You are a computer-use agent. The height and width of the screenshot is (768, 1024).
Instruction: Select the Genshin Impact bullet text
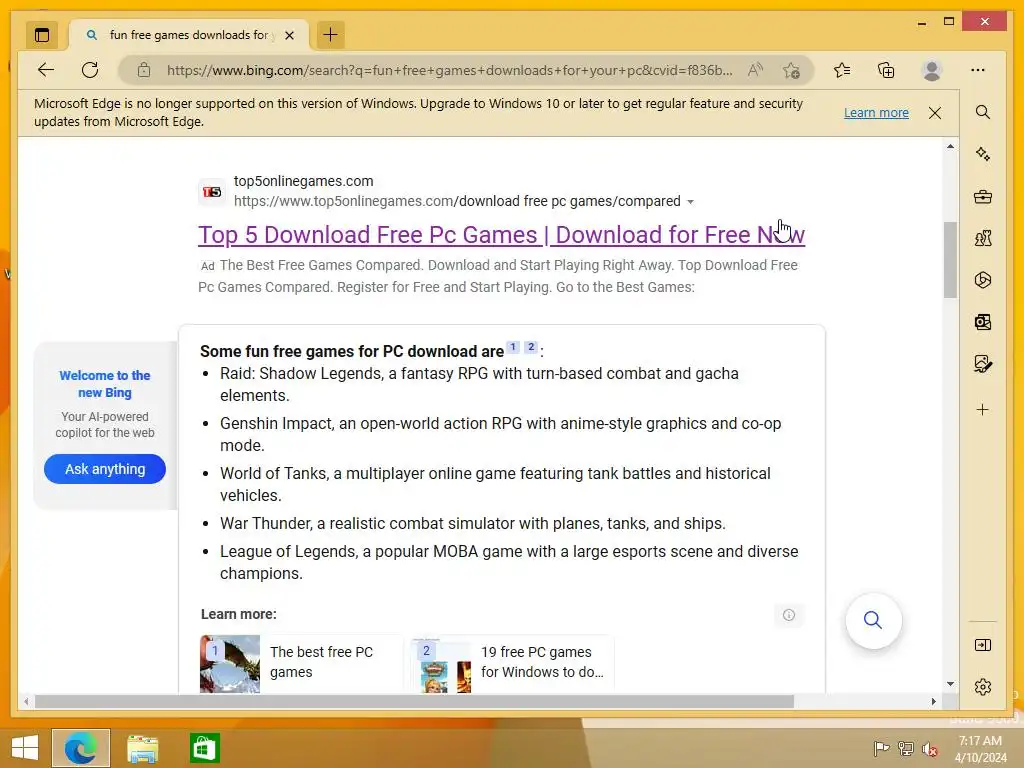pyautogui.click(x=500, y=434)
